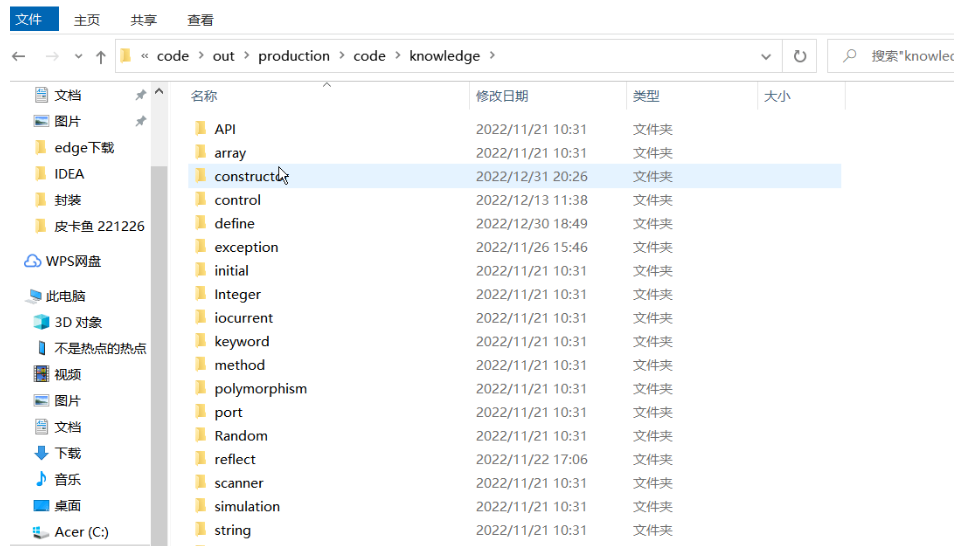Screen dimensions: 975x546
Task: Open 视频 film icon in sidebar
Action: click(x=41, y=374)
